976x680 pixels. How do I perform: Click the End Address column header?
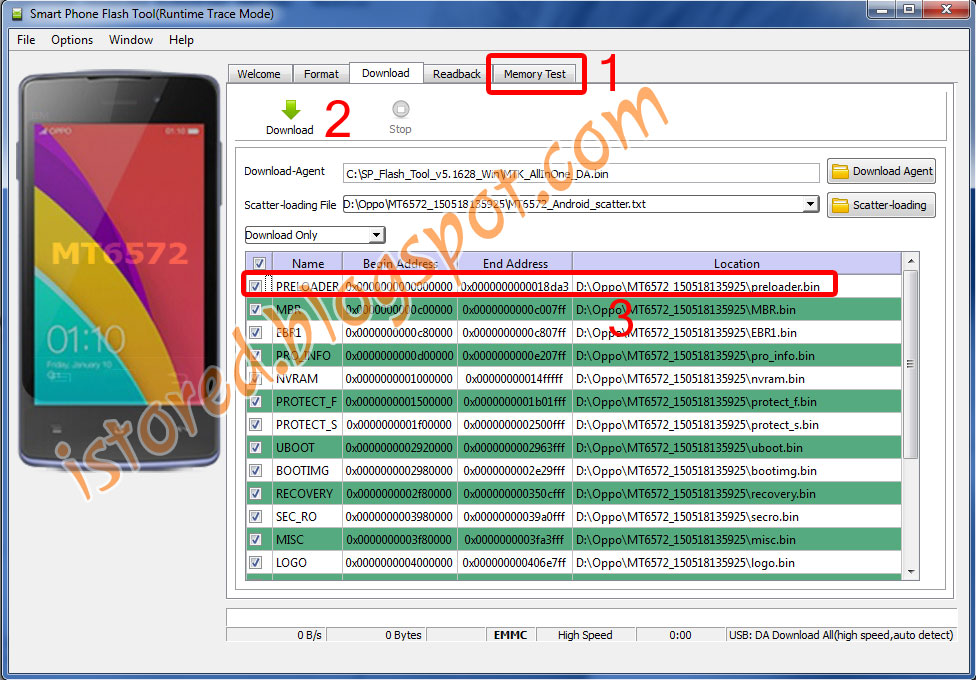tap(515, 263)
